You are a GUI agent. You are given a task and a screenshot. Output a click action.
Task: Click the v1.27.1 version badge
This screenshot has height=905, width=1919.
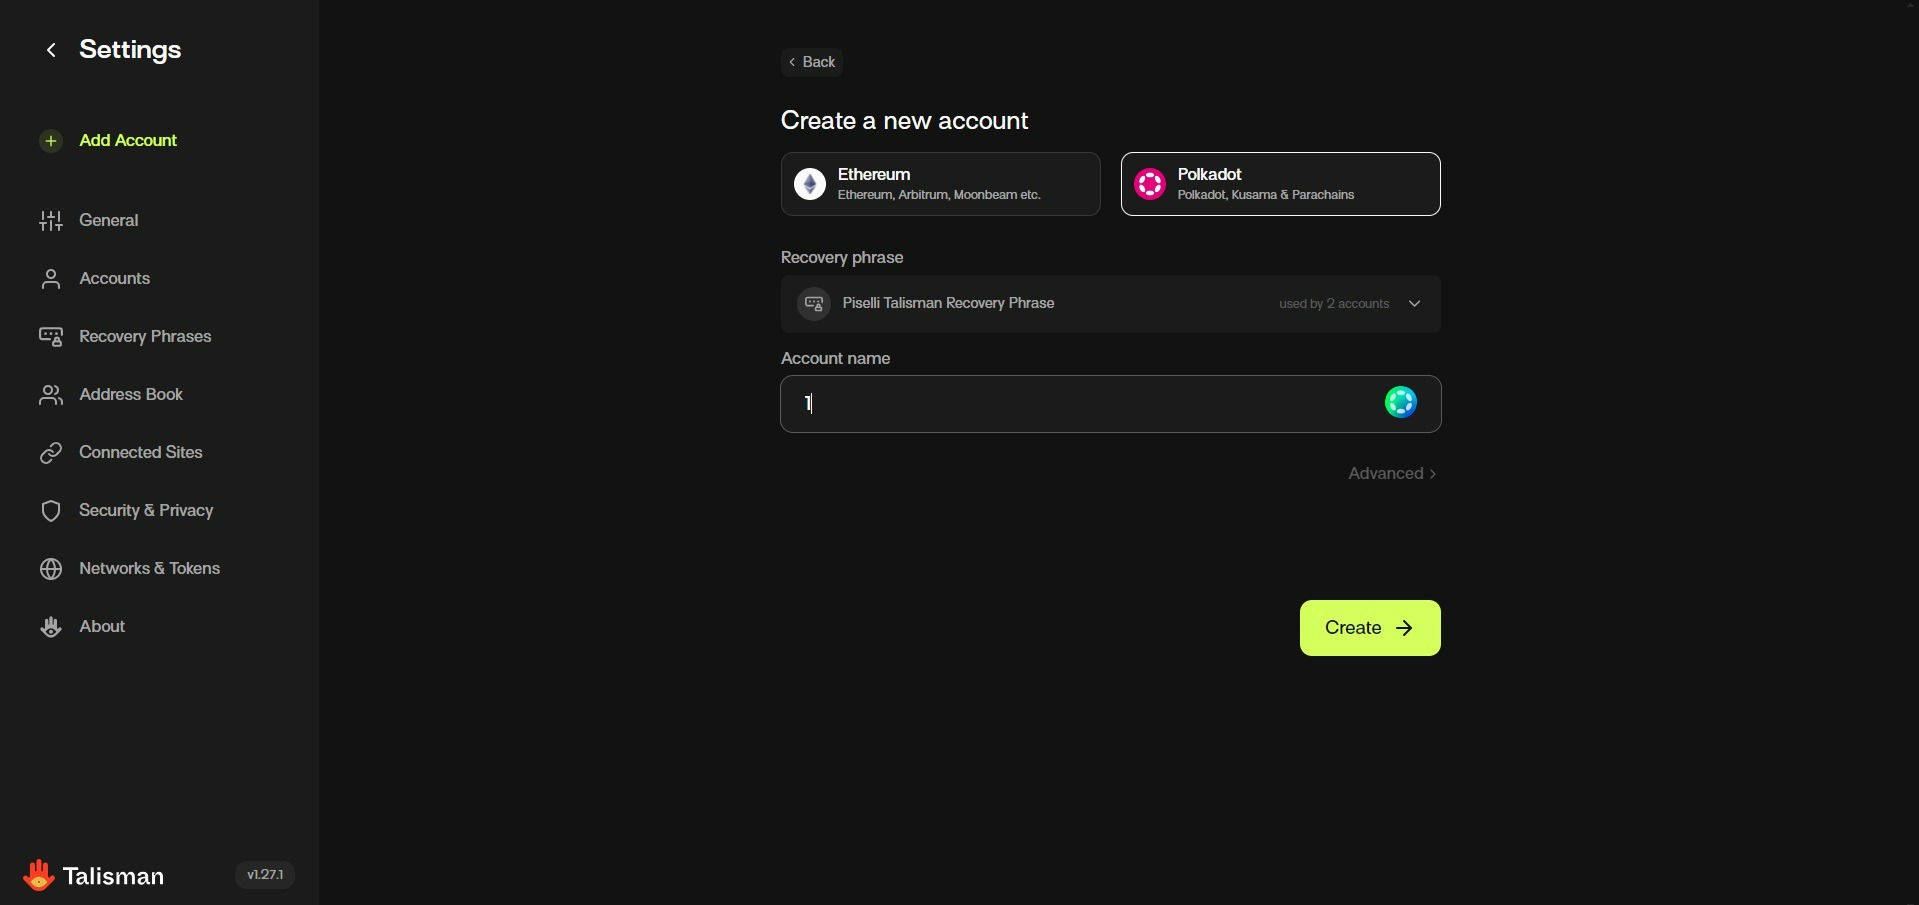tap(265, 875)
